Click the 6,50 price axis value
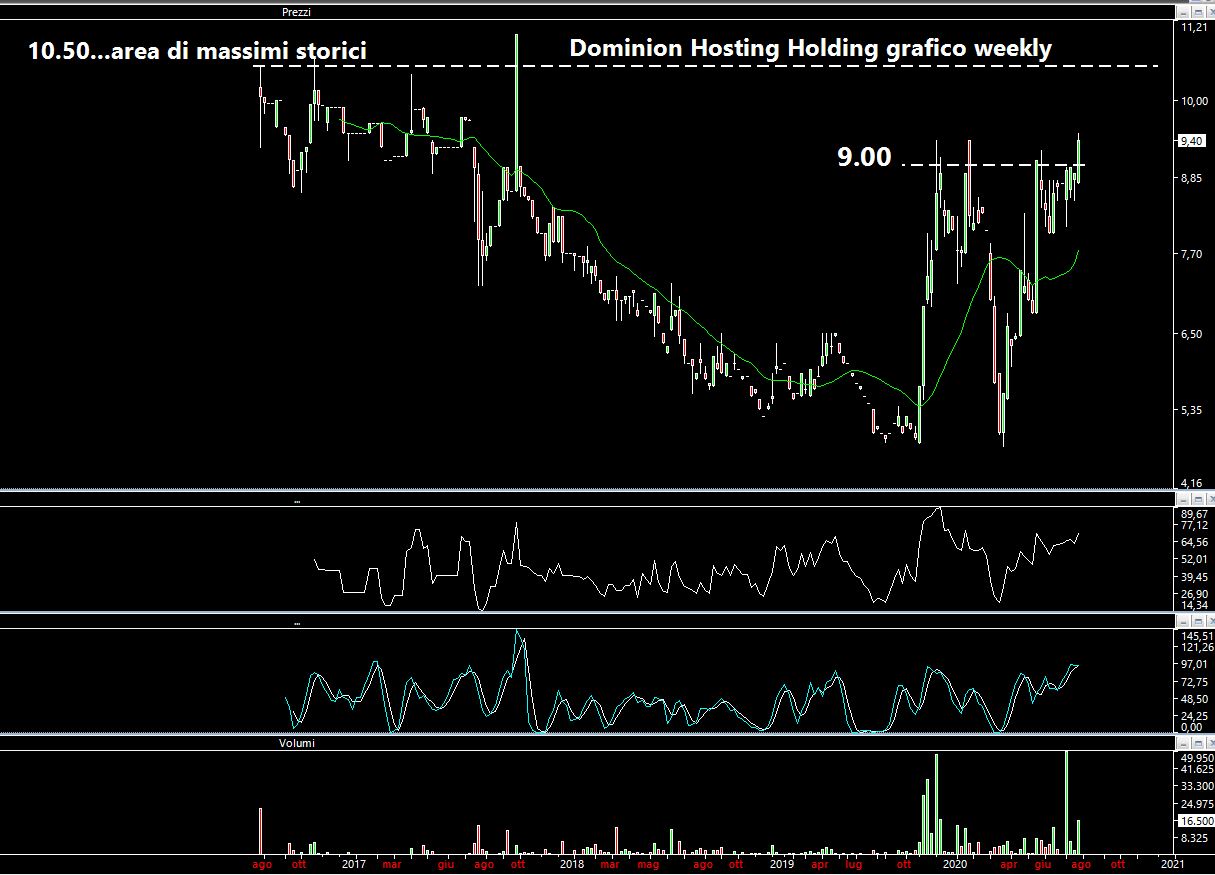Image resolution: width=1215 pixels, height=875 pixels. click(x=1192, y=334)
